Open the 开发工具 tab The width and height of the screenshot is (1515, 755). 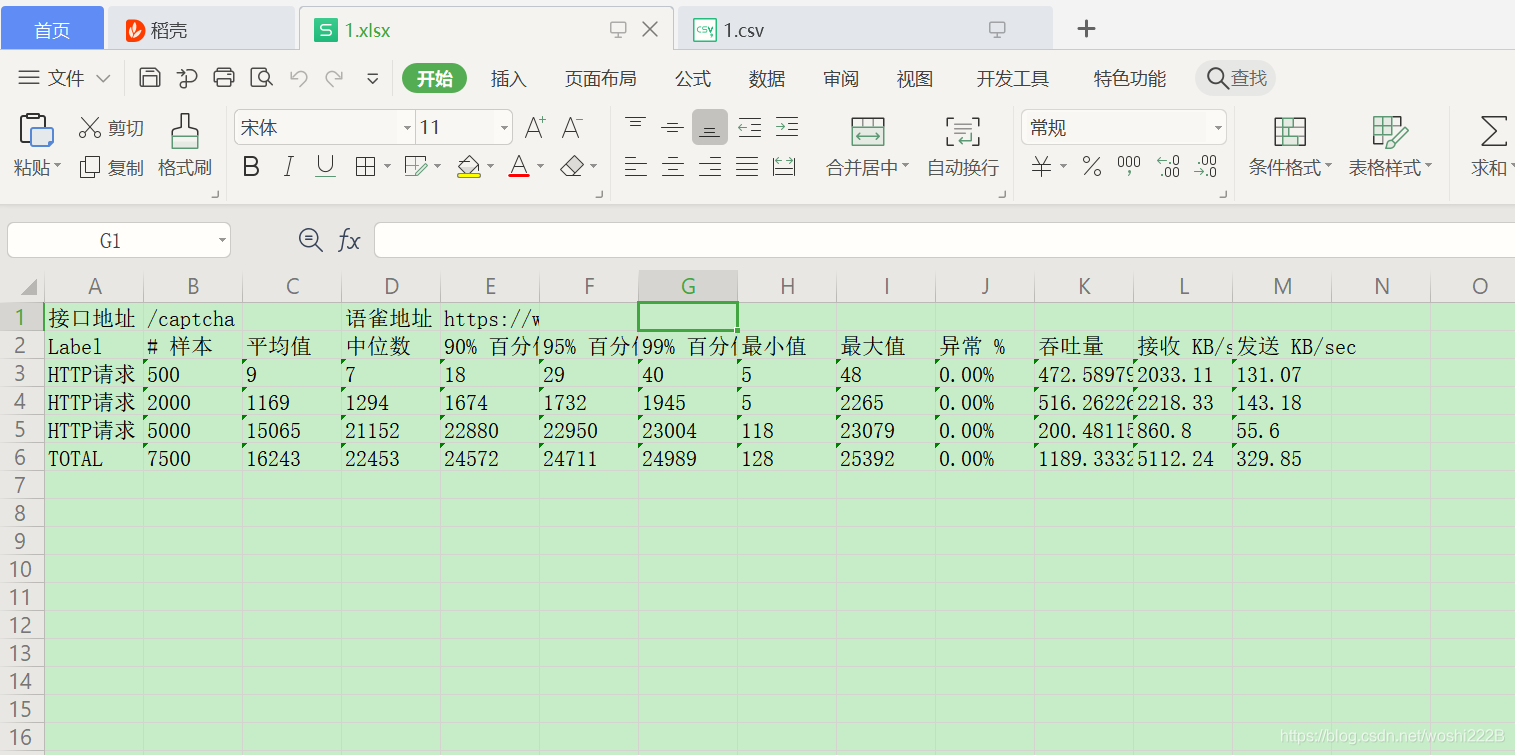click(x=1013, y=78)
